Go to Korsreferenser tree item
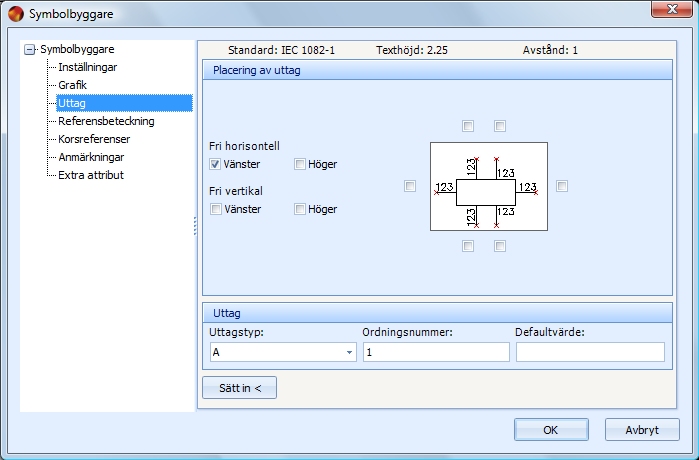Image resolution: width=699 pixels, height=460 pixels. pos(94,139)
